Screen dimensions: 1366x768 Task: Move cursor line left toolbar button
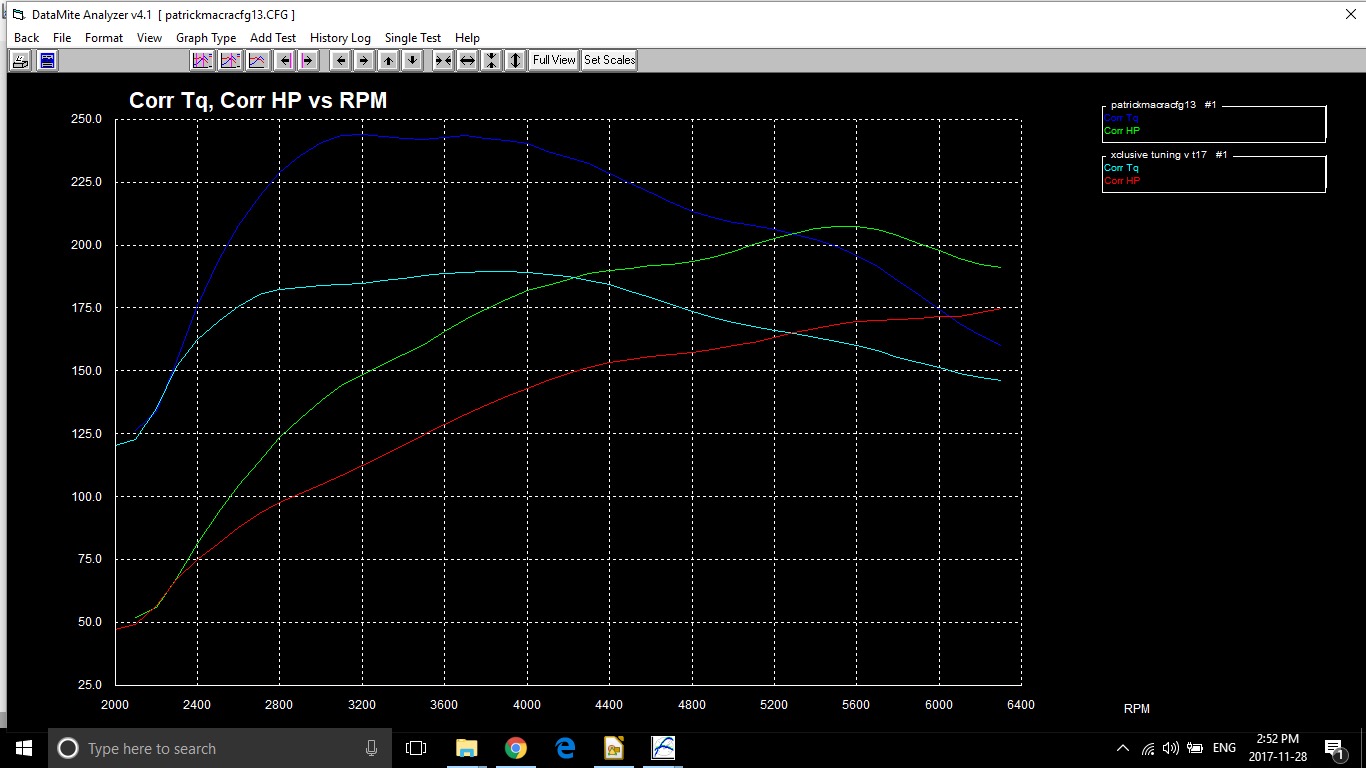284,60
